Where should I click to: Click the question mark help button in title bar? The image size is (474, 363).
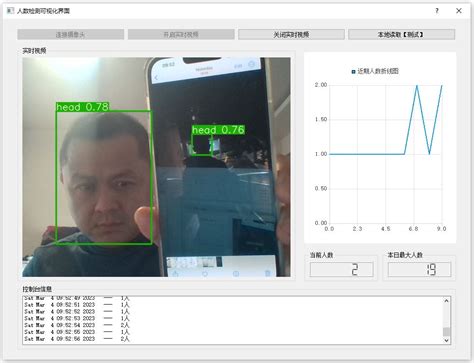pos(437,11)
